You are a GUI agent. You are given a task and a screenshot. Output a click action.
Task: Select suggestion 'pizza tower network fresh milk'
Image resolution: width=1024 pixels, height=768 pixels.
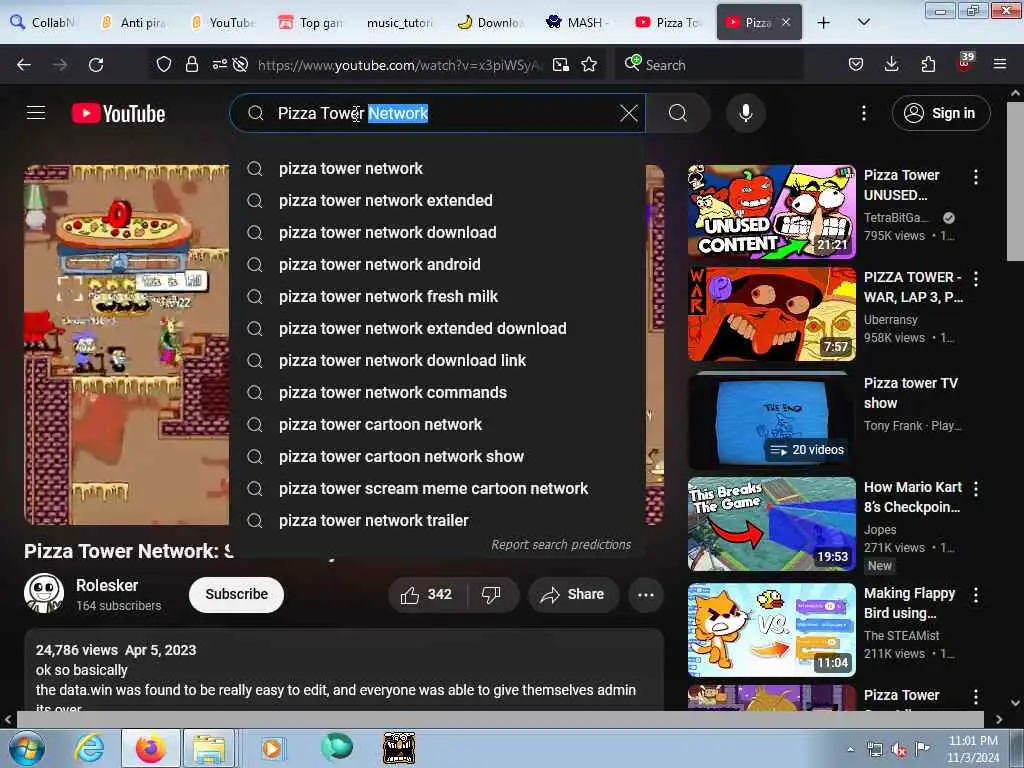pyautogui.click(x=436, y=296)
